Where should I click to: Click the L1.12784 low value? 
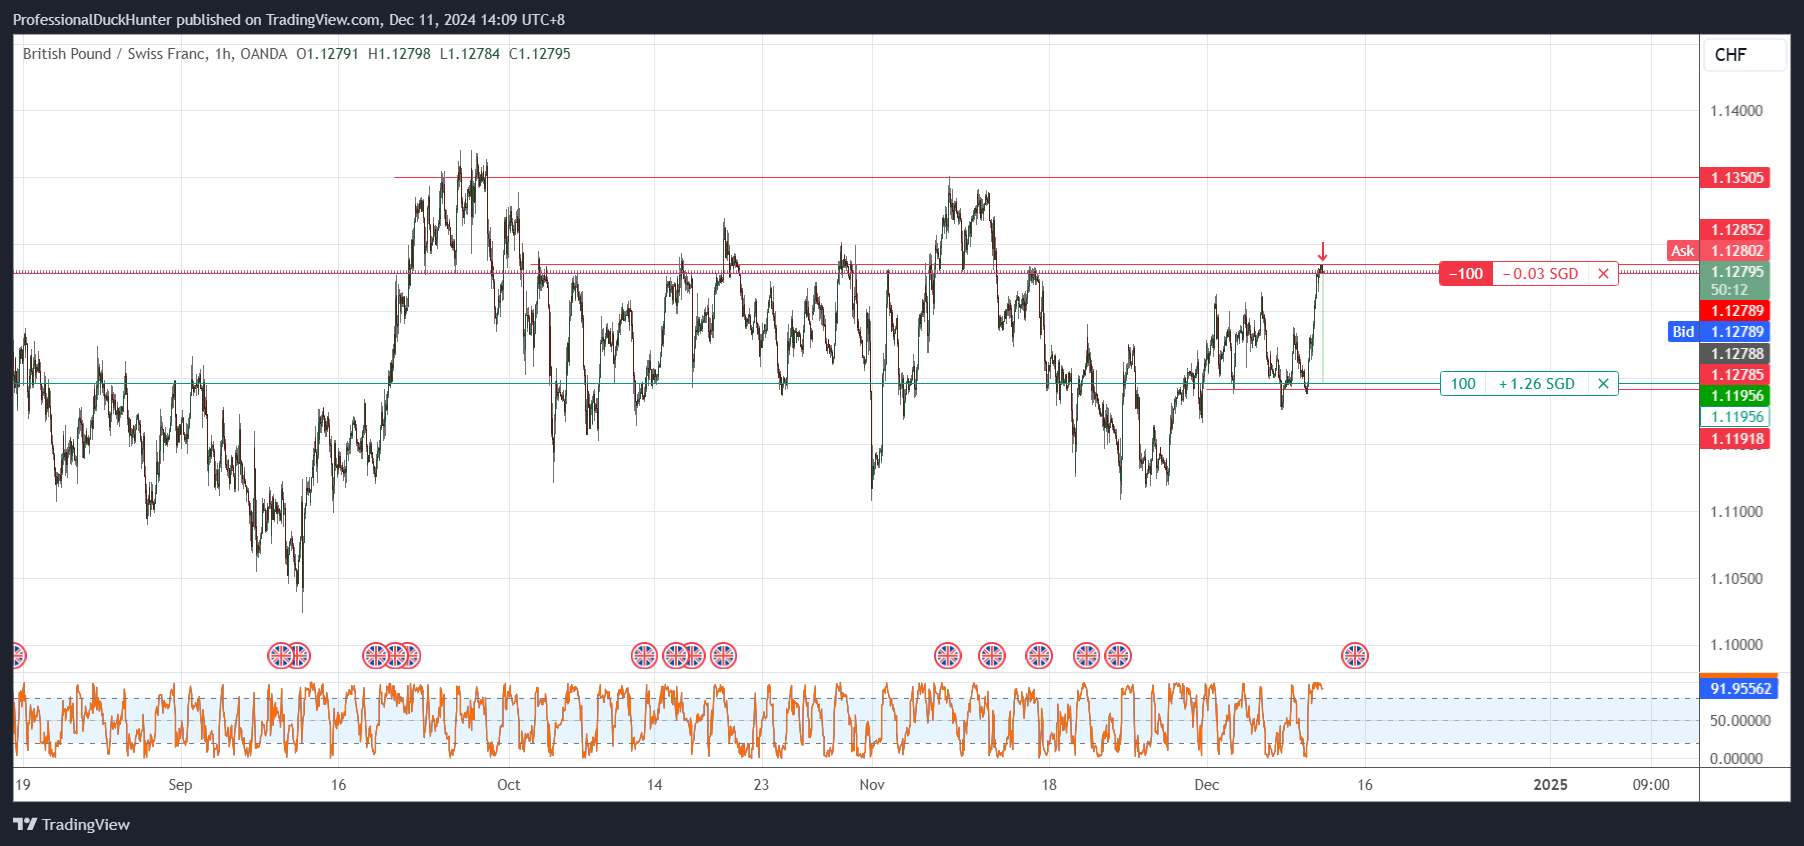pyautogui.click(x=470, y=54)
